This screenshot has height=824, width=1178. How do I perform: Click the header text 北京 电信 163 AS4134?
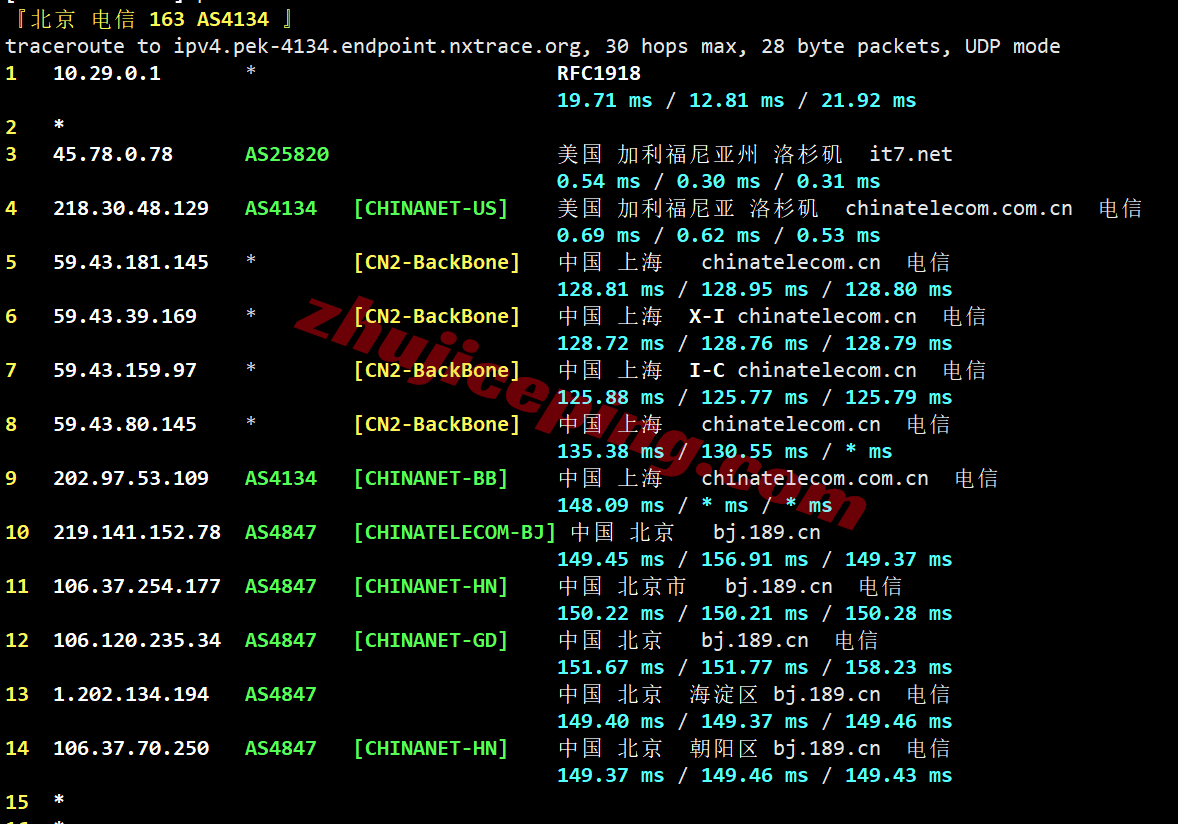coord(150,19)
